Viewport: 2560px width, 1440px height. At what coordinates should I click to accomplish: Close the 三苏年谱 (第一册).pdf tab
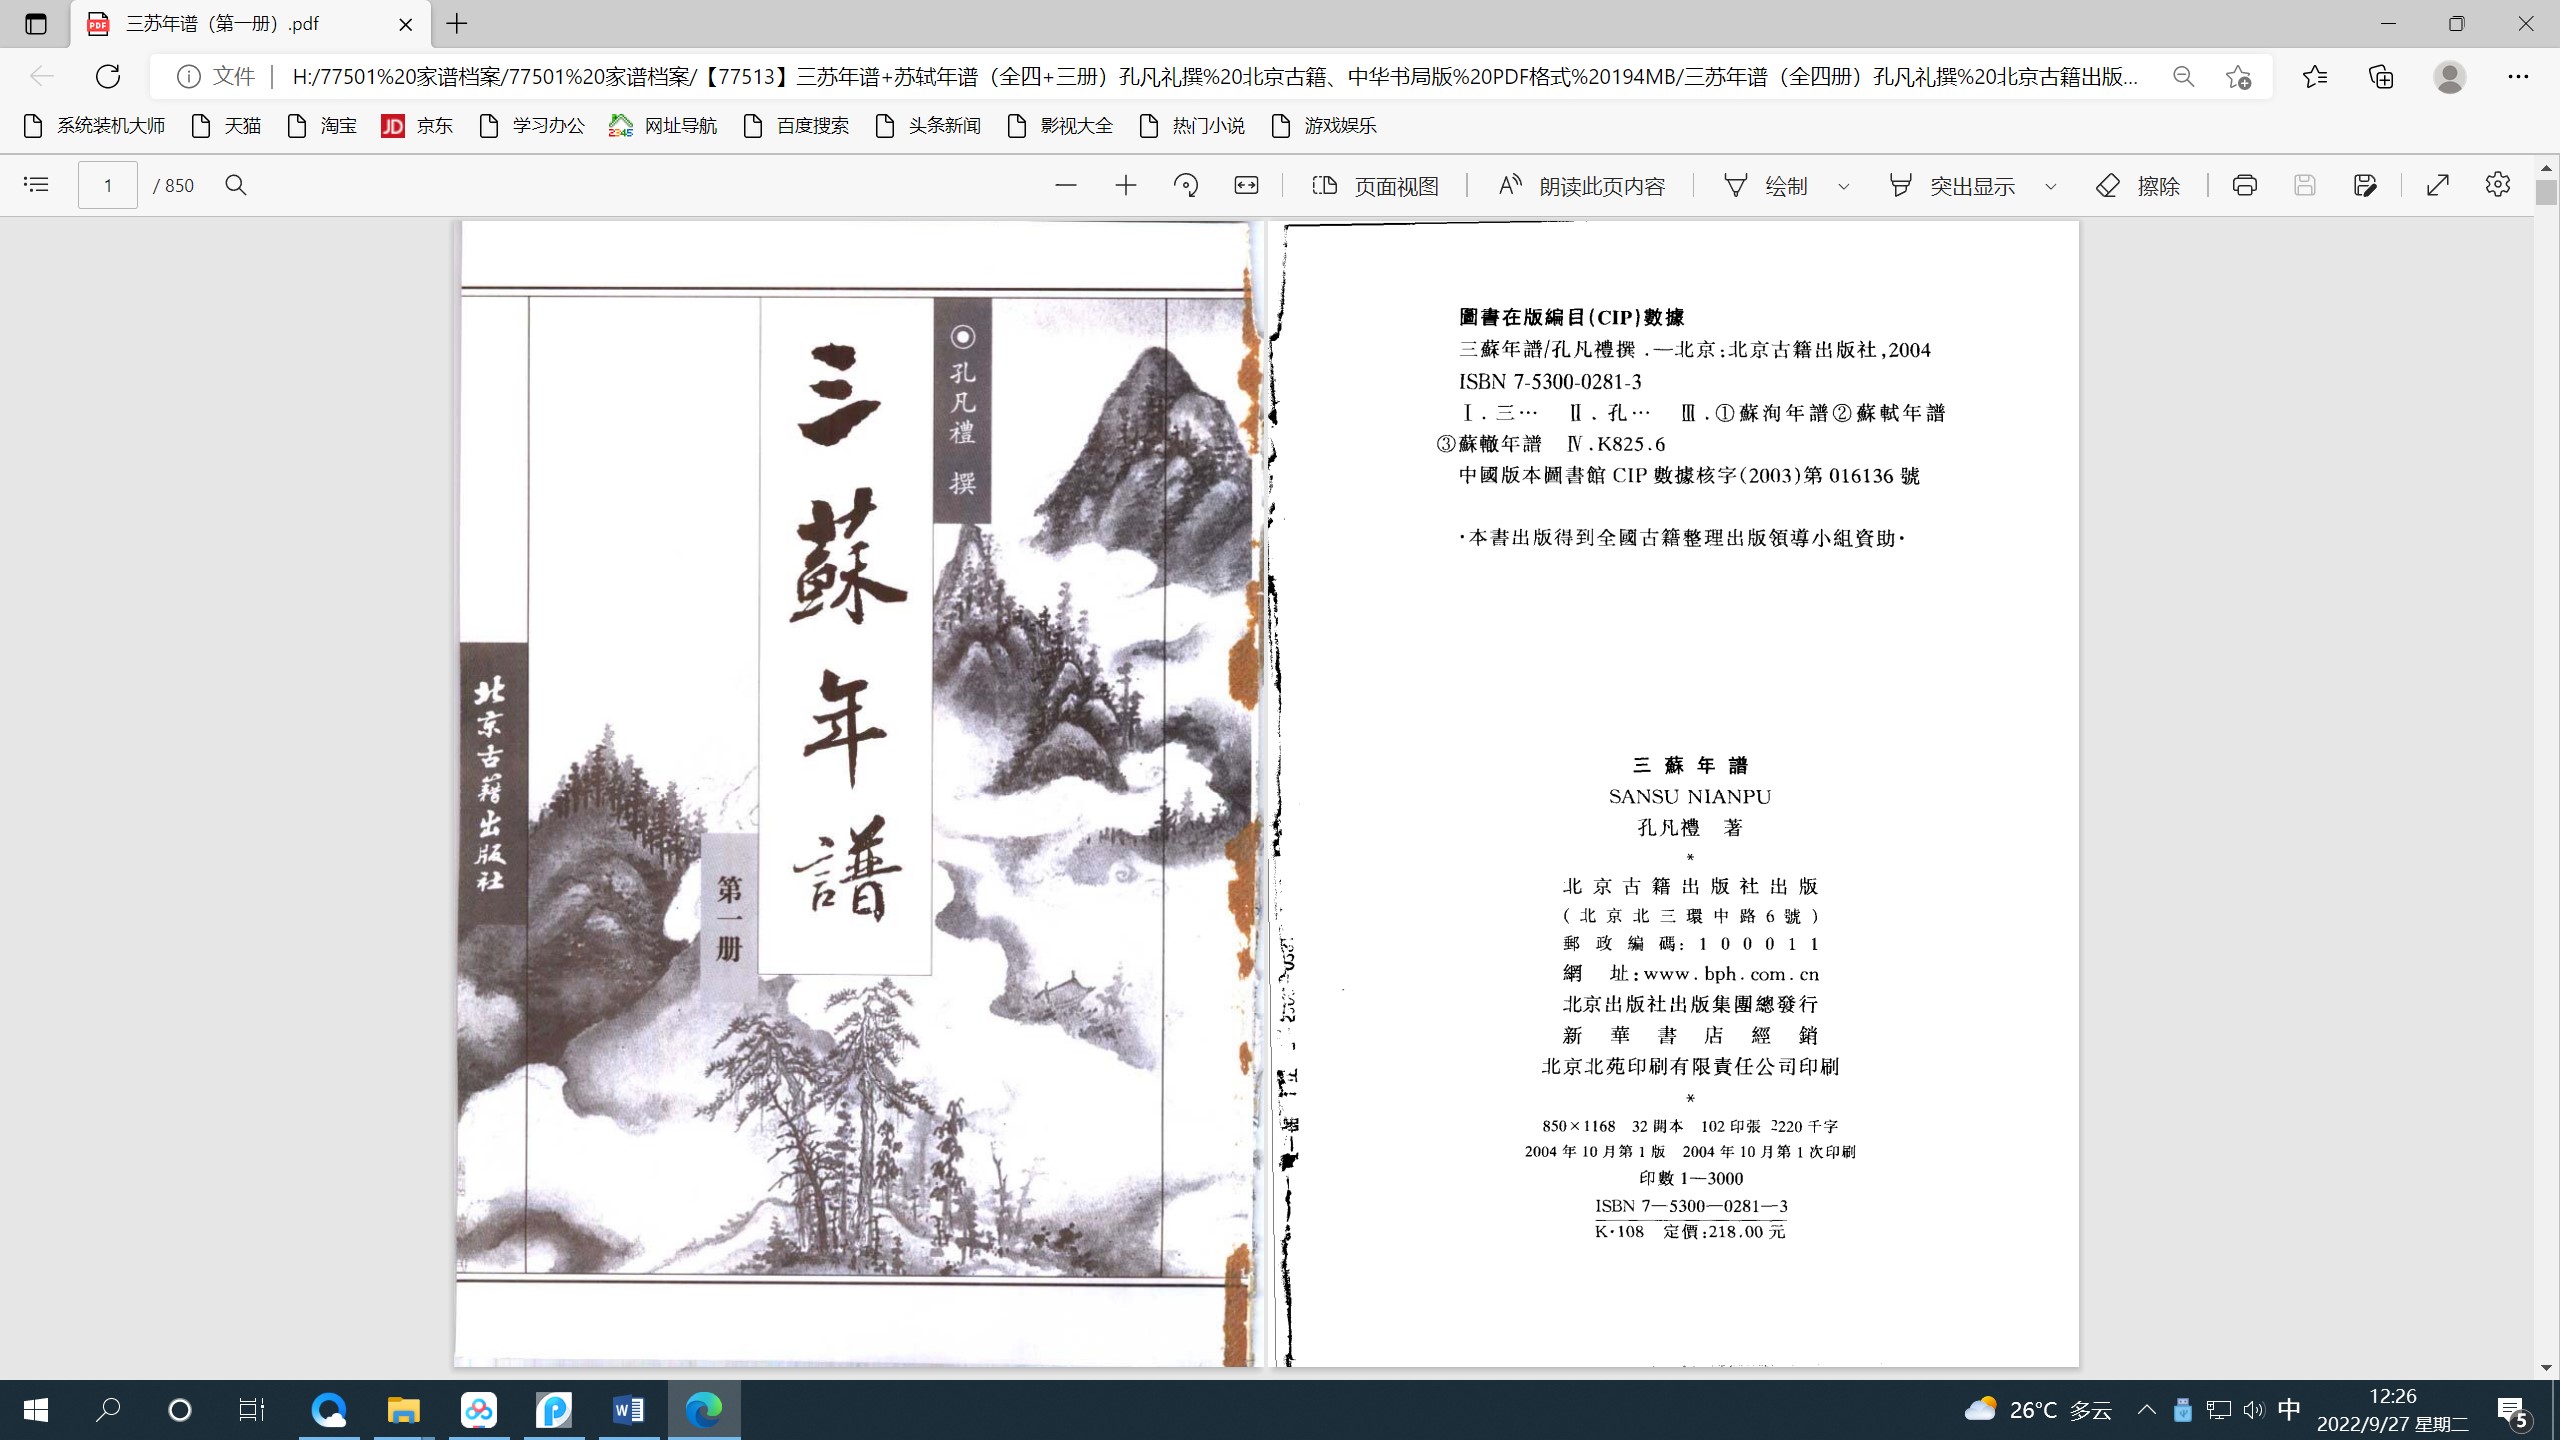pos(406,24)
